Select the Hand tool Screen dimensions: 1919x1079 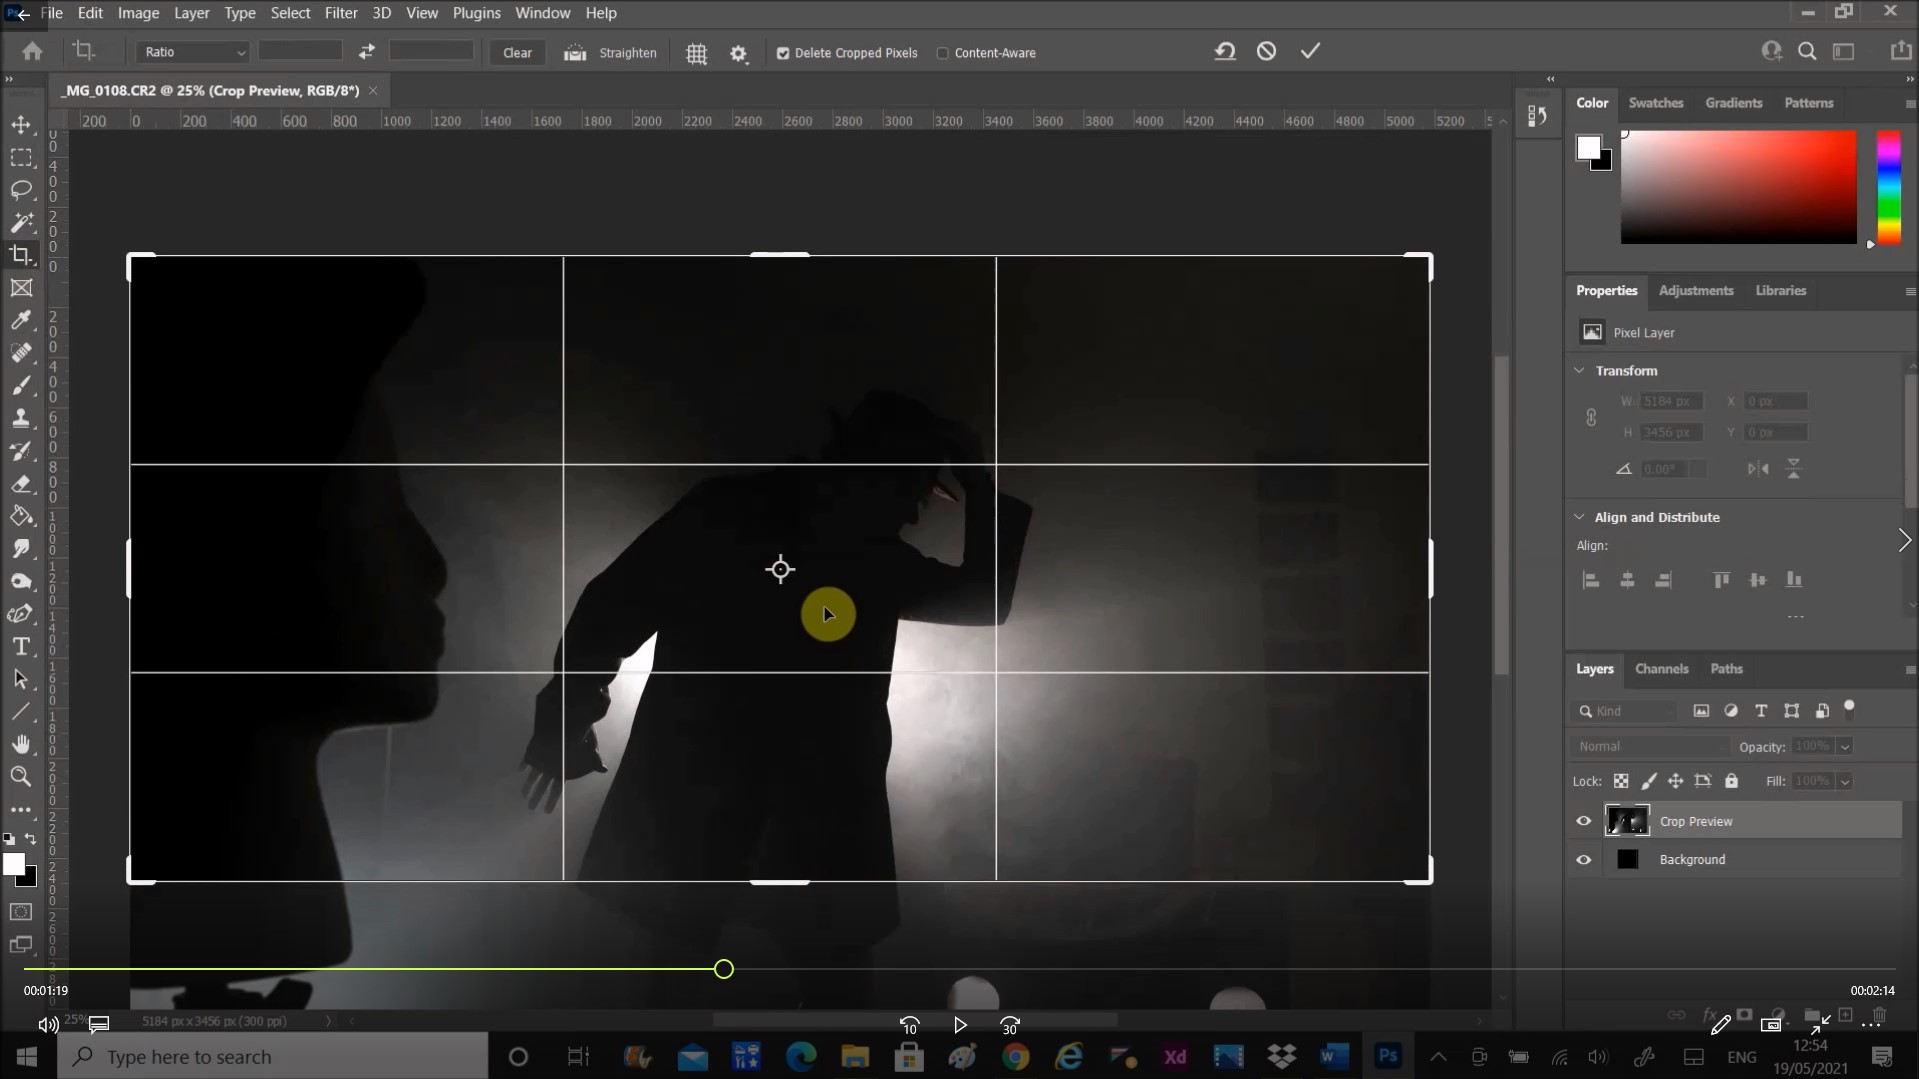click(x=21, y=744)
